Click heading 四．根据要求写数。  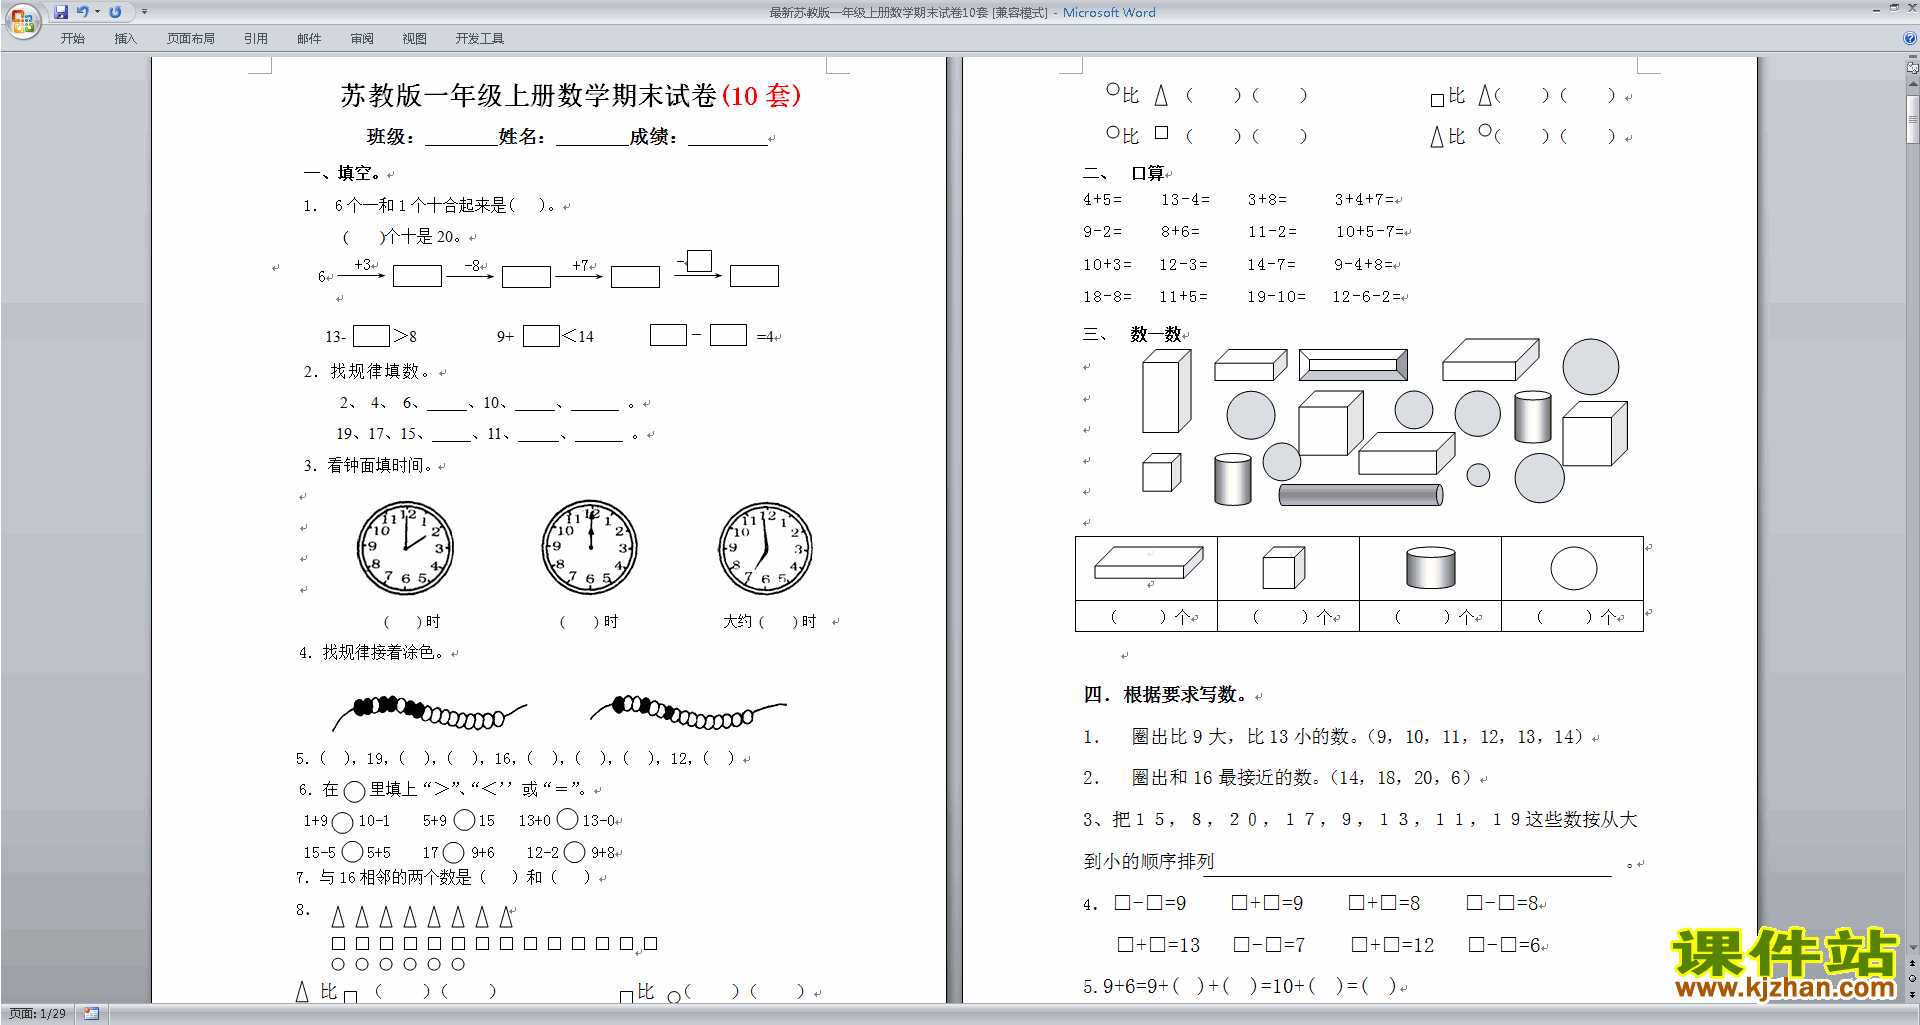pos(1166,695)
